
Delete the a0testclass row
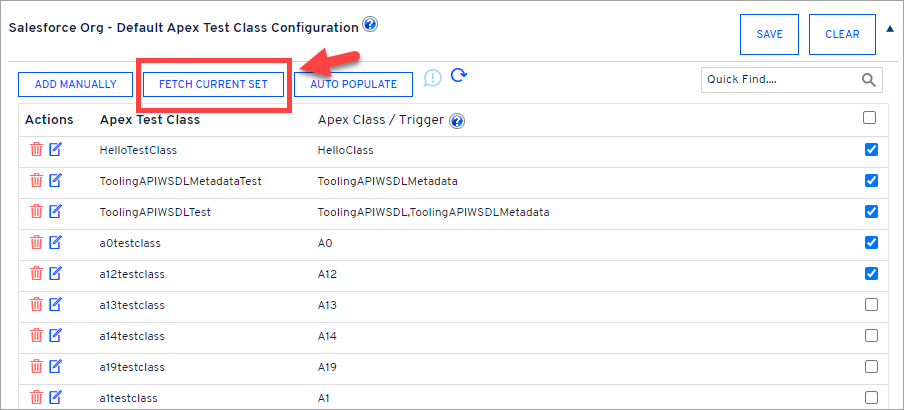coord(36,243)
